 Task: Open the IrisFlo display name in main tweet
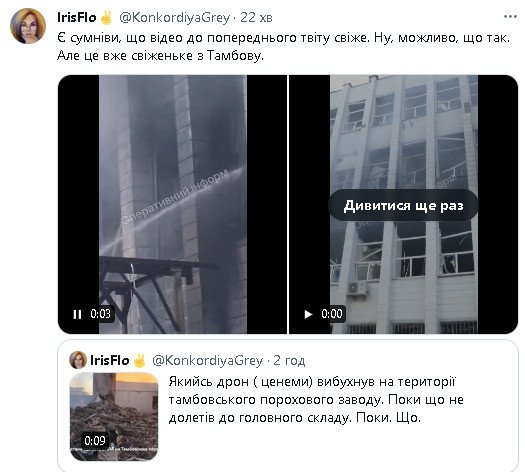pyautogui.click(x=77, y=17)
